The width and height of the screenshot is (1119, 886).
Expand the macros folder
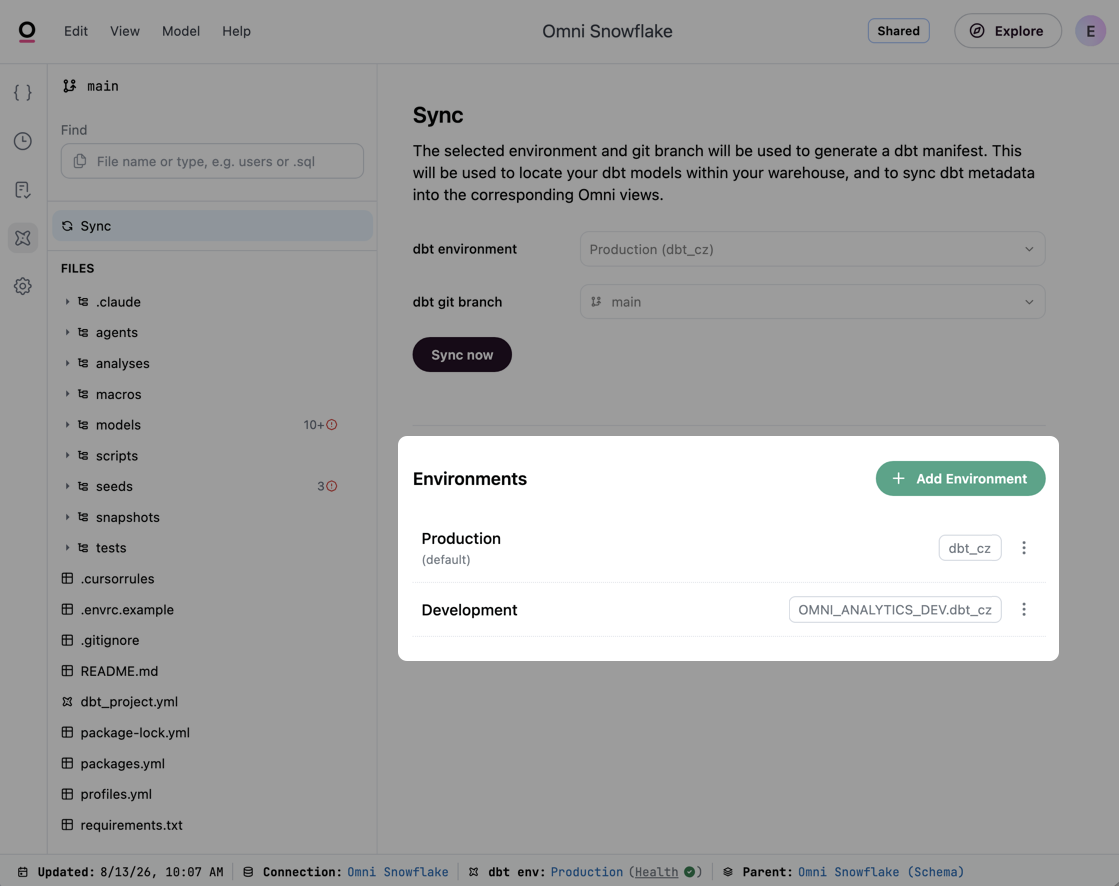click(x=67, y=394)
